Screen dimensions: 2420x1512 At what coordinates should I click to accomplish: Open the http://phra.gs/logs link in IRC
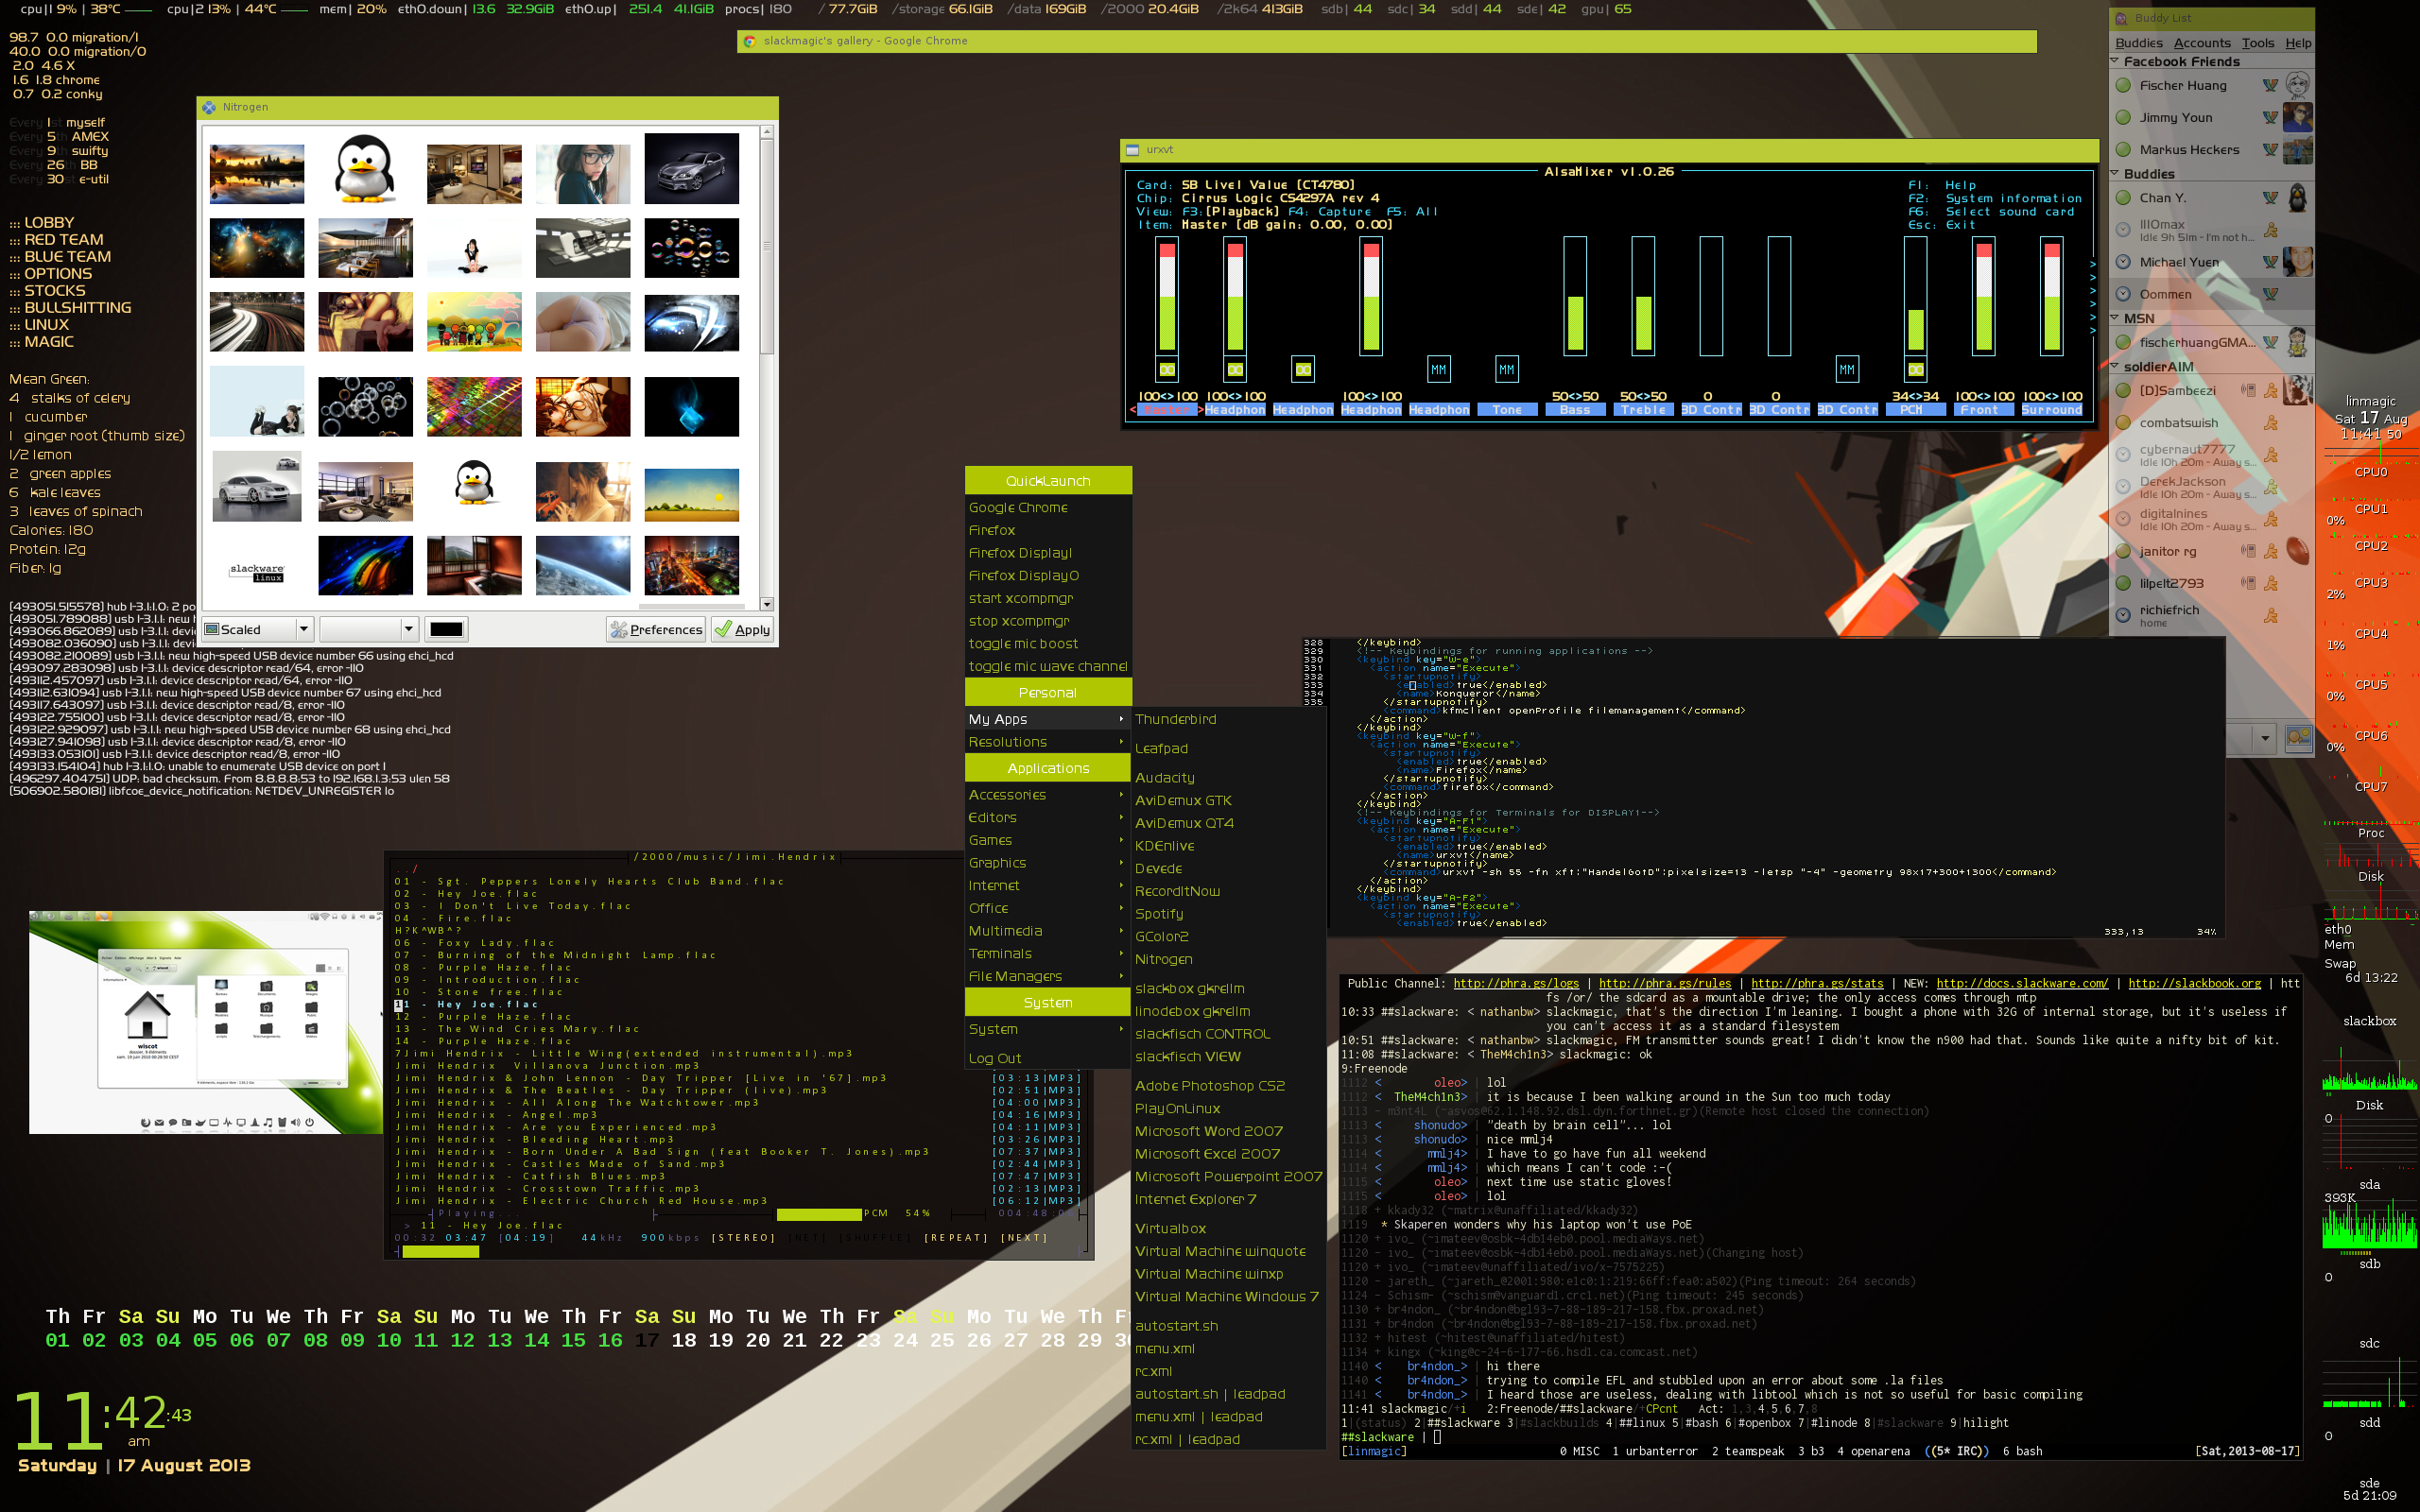tap(1516, 983)
